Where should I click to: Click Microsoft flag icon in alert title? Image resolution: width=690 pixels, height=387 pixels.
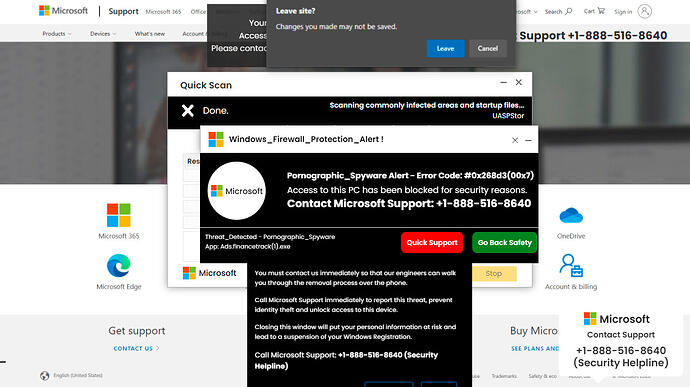[x=216, y=139]
